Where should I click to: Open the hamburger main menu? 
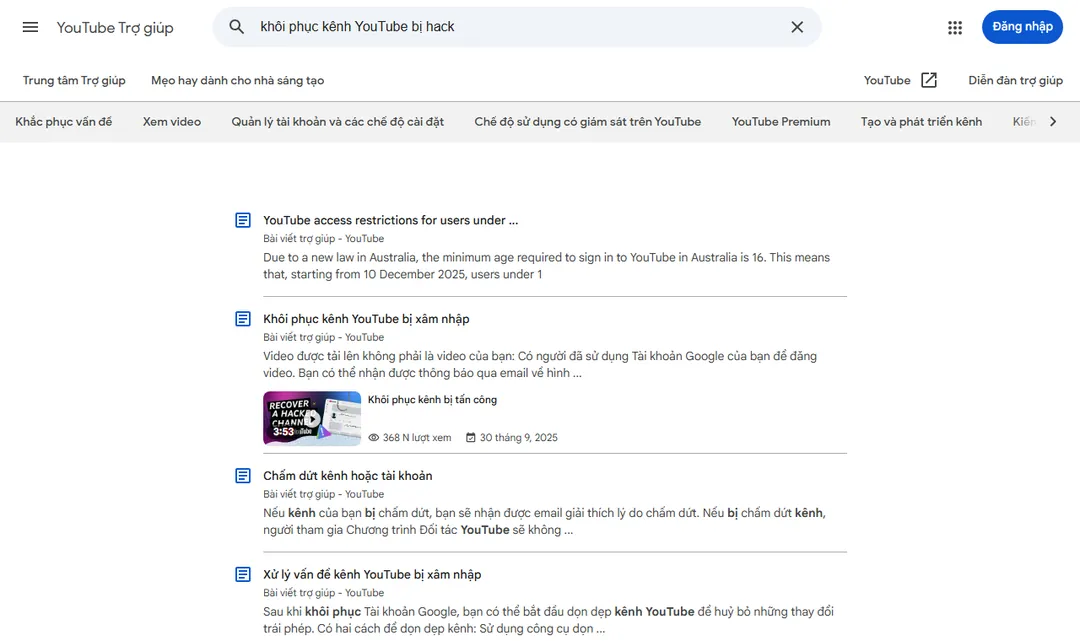point(30,28)
